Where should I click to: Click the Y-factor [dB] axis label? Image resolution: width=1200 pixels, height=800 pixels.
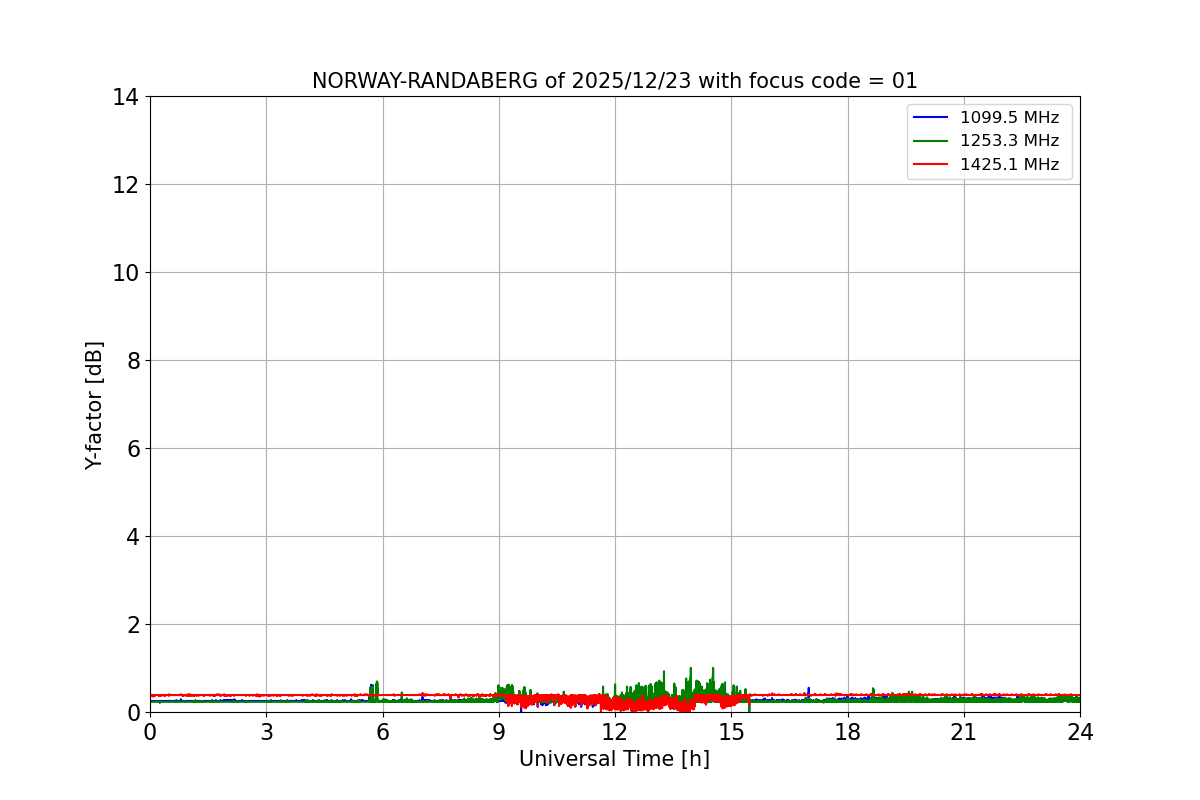coord(94,405)
